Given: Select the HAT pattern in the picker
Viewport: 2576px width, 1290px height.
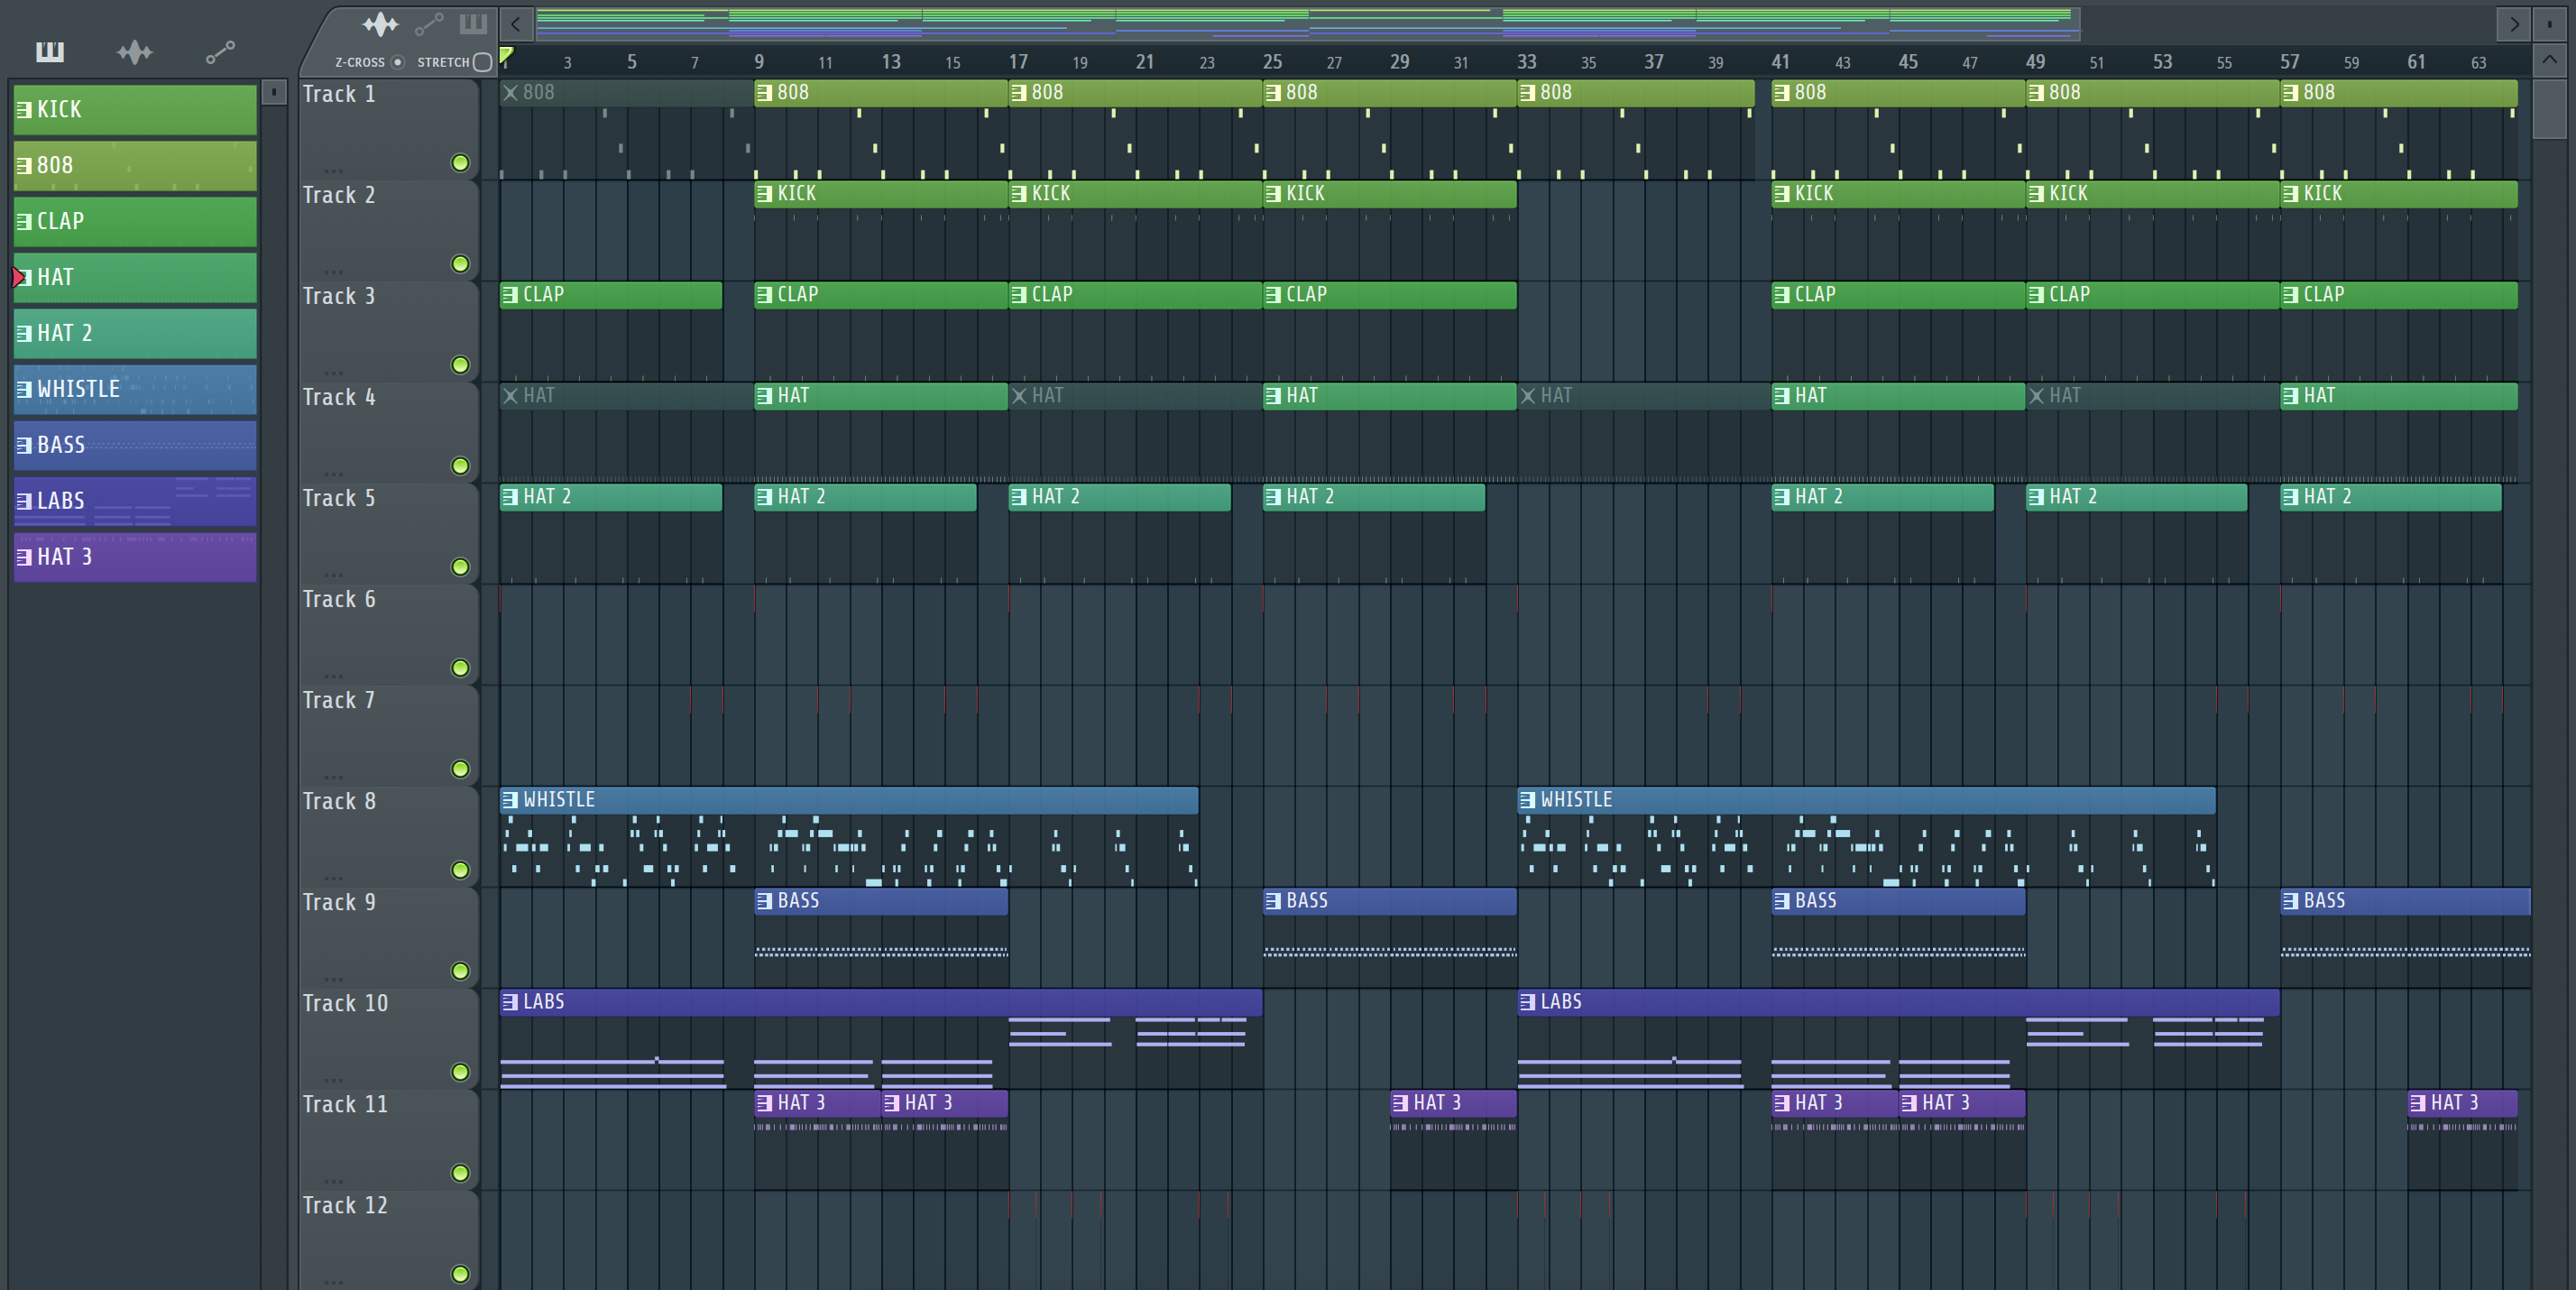Looking at the screenshot, I should coord(135,277).
